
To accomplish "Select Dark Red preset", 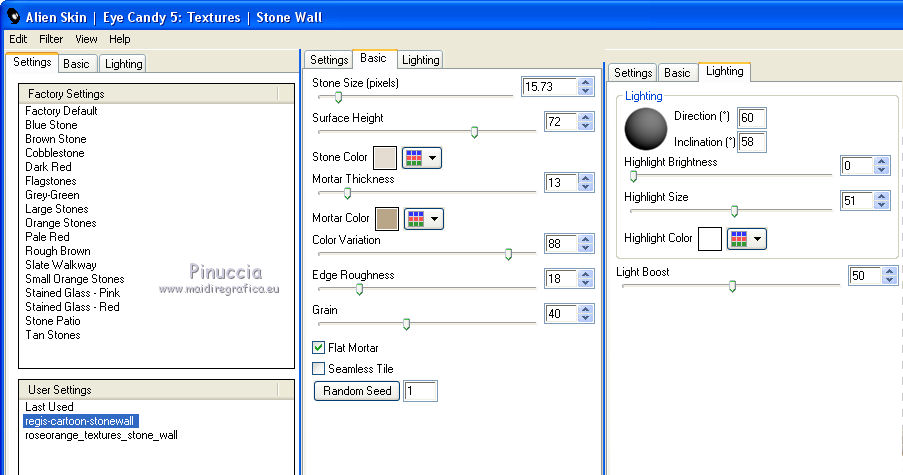I will coord(48,167).
